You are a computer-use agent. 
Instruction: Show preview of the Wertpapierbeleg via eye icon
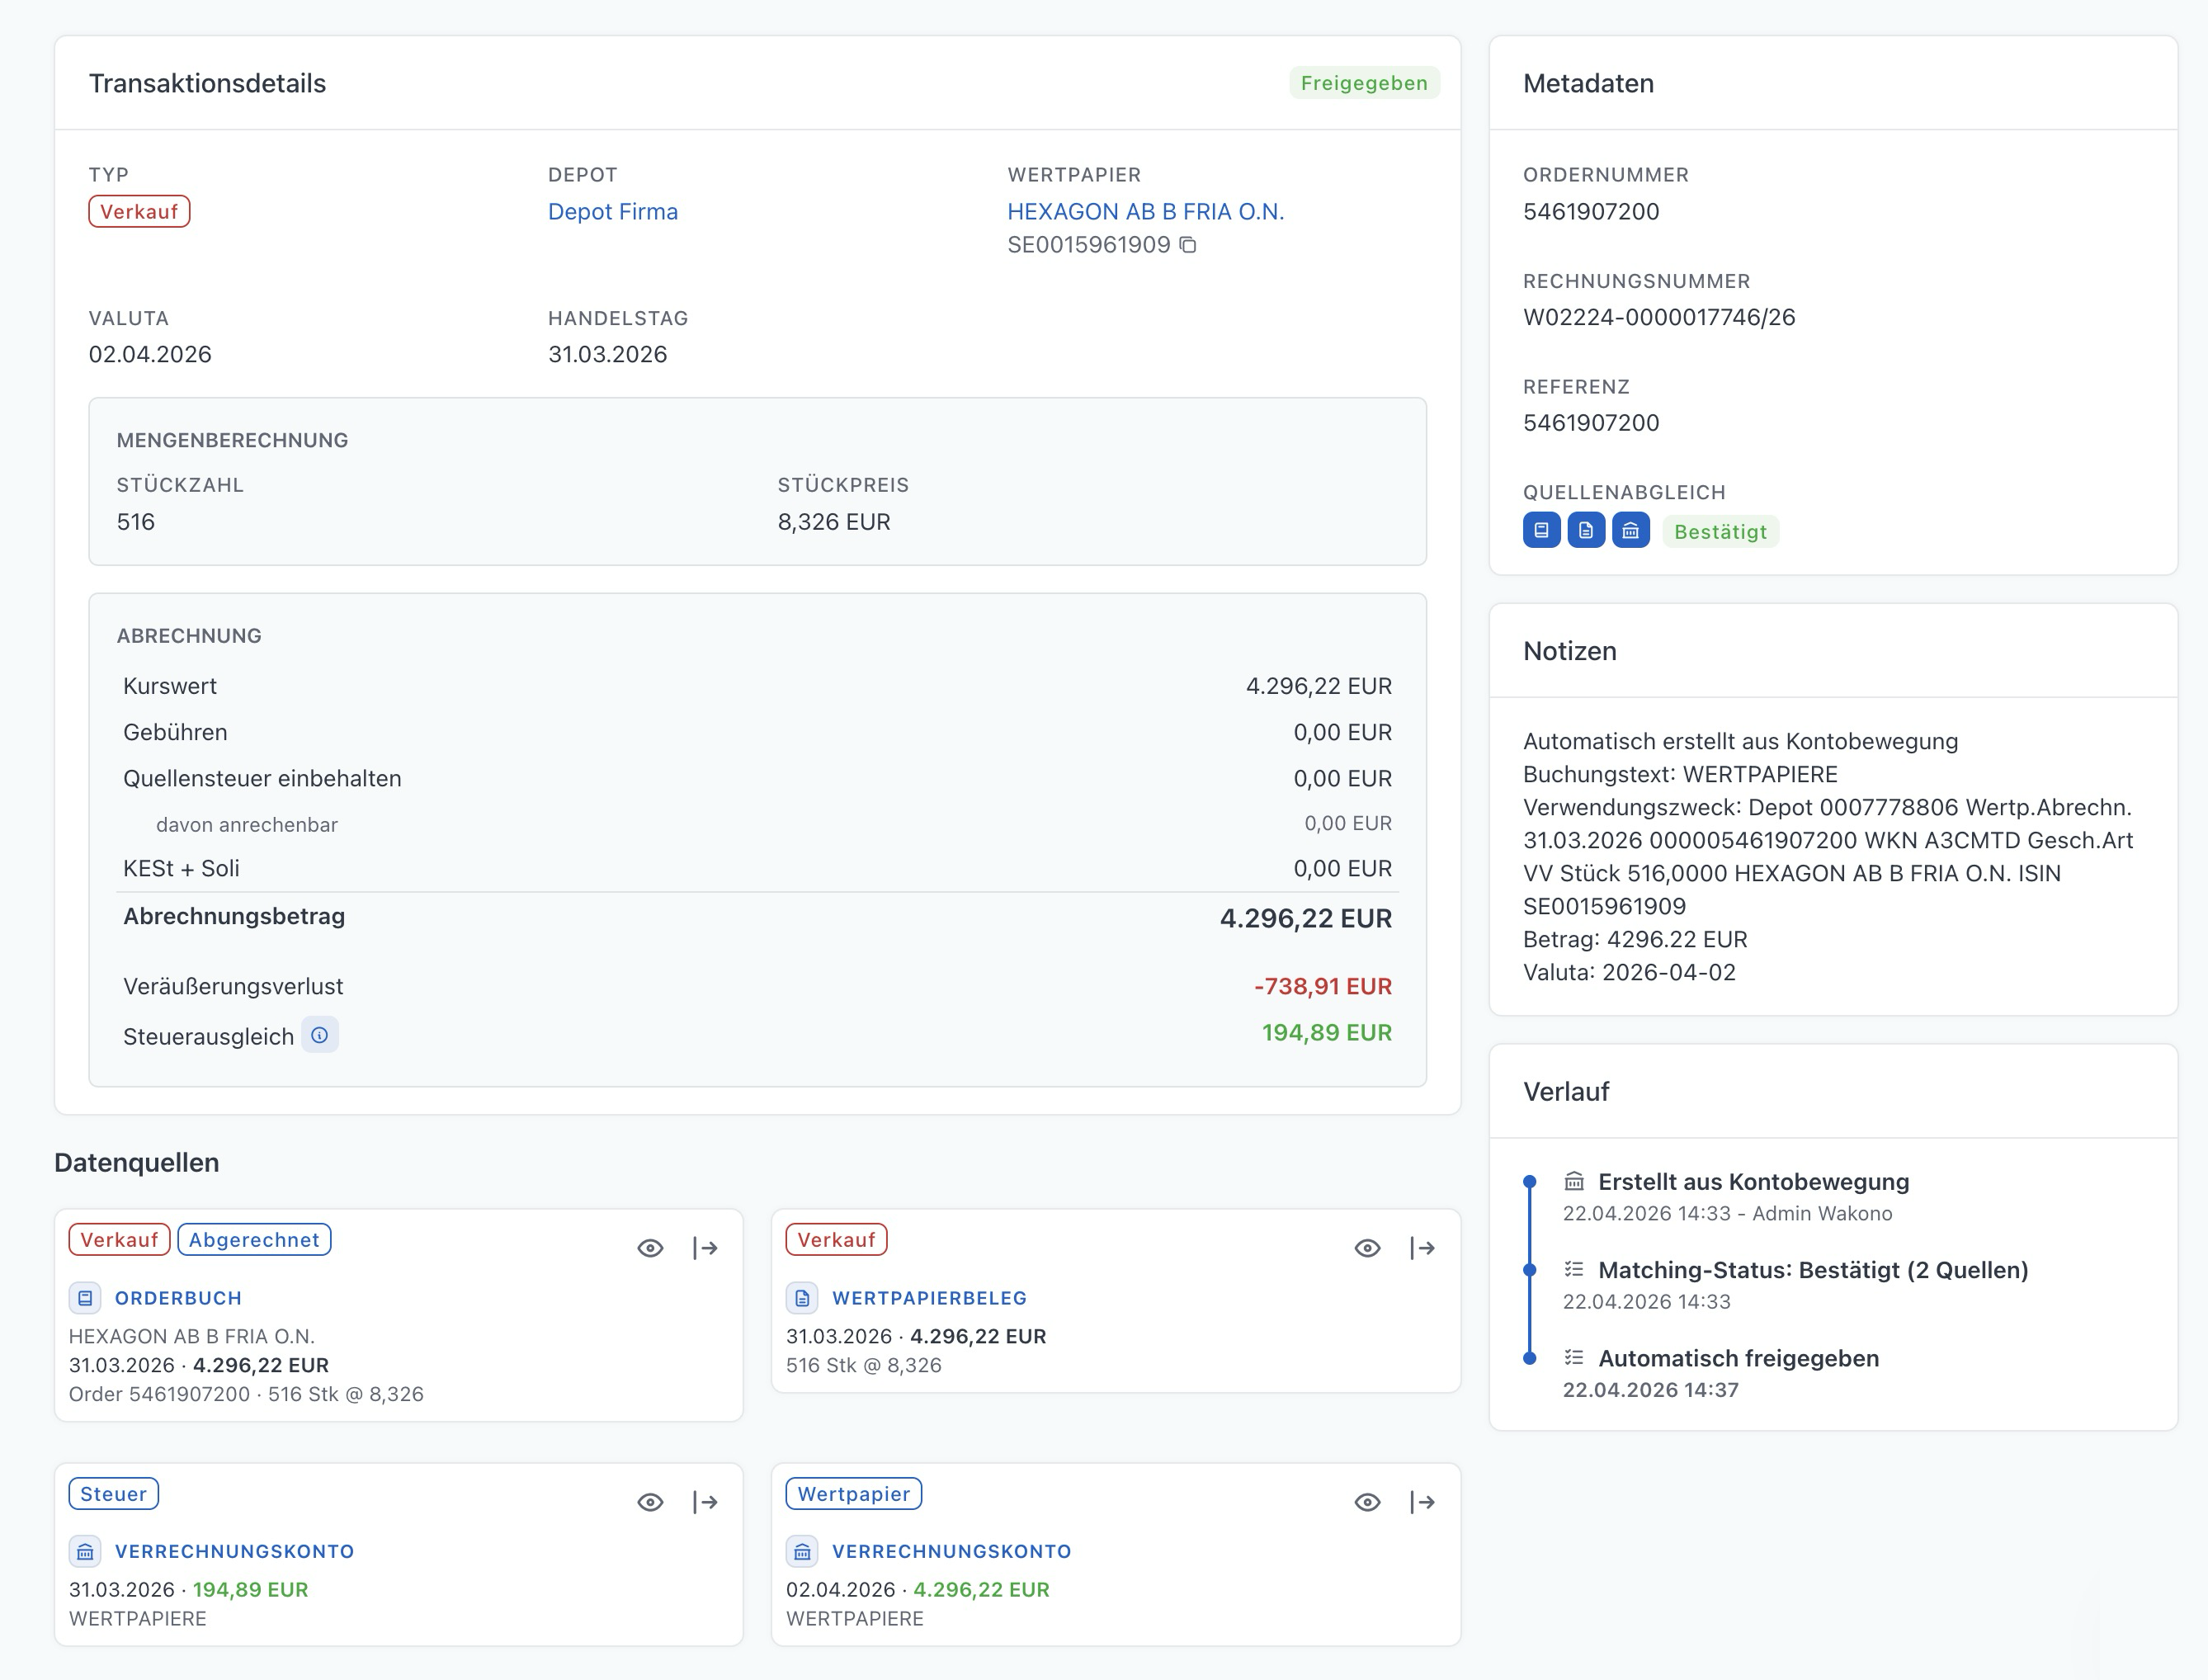pyautogui.click(x=1366, y=1248)
